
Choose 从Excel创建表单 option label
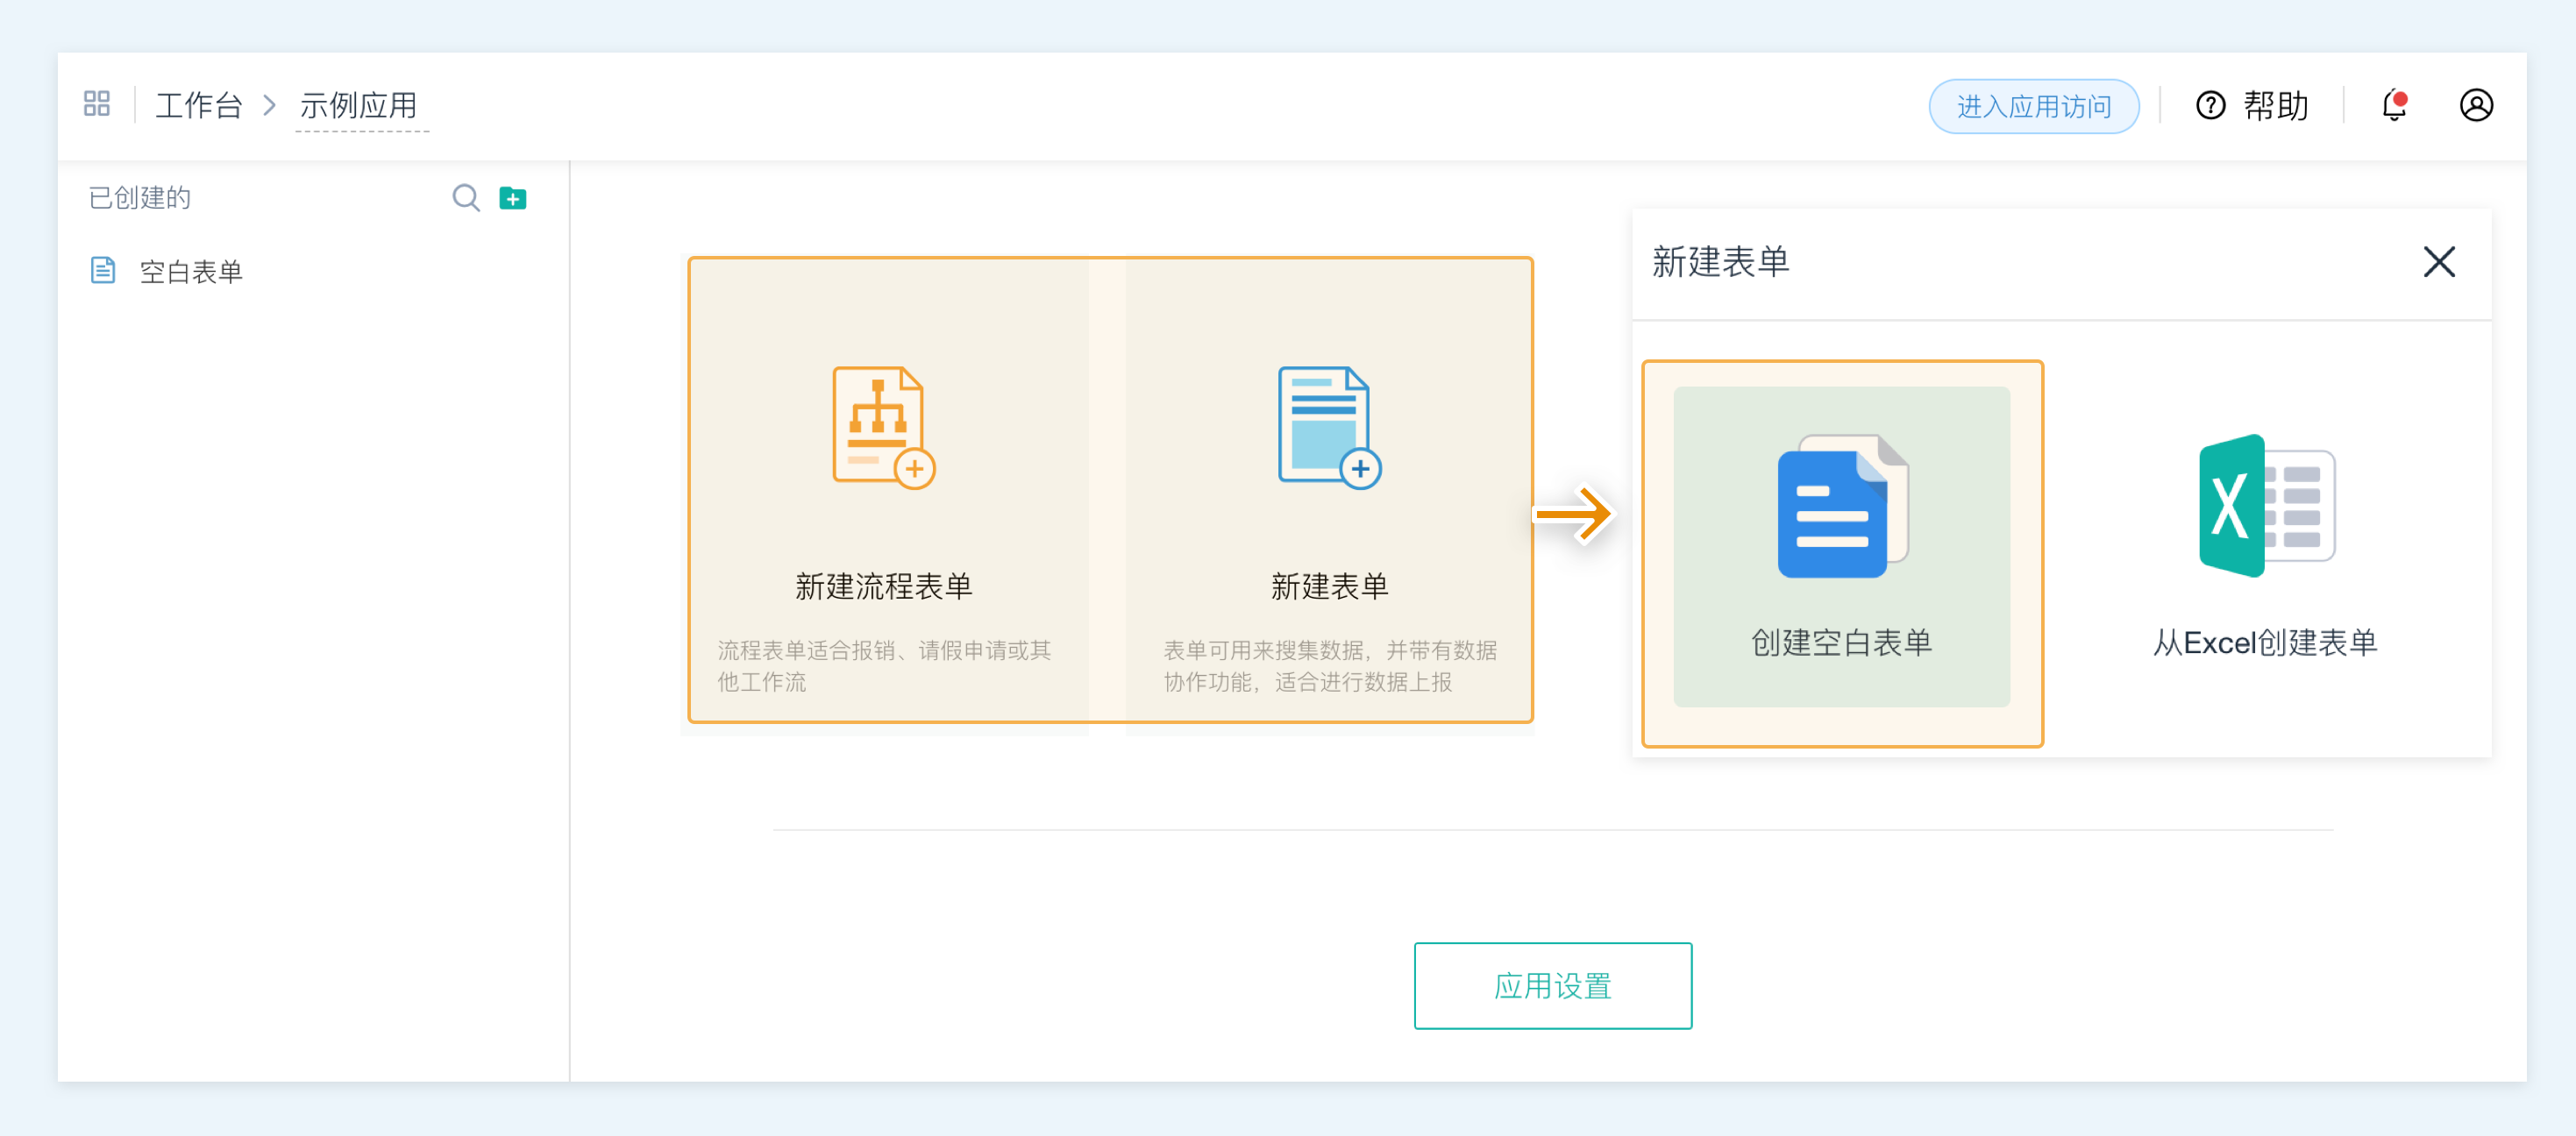tap(2265, 642)
